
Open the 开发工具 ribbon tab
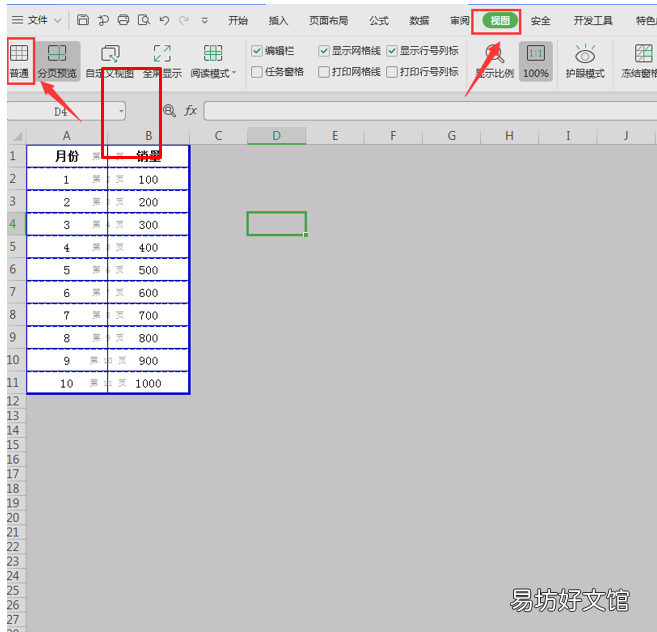593,21
